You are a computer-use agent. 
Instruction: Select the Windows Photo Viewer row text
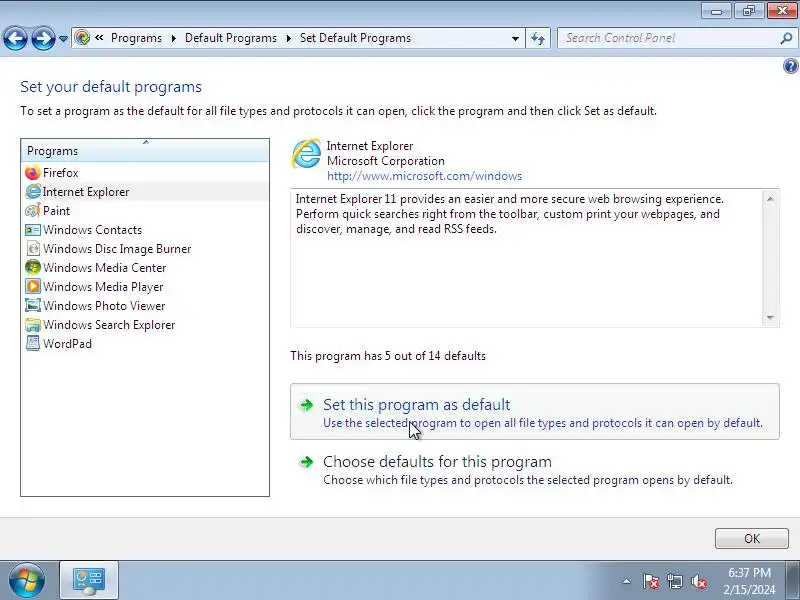(104, 306)
